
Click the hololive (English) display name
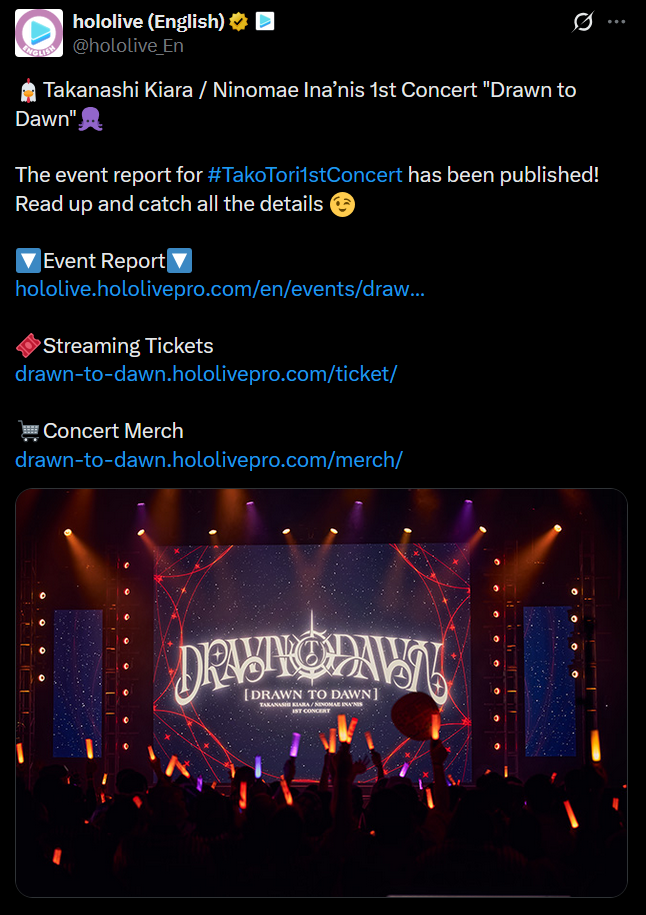(148, 22)
